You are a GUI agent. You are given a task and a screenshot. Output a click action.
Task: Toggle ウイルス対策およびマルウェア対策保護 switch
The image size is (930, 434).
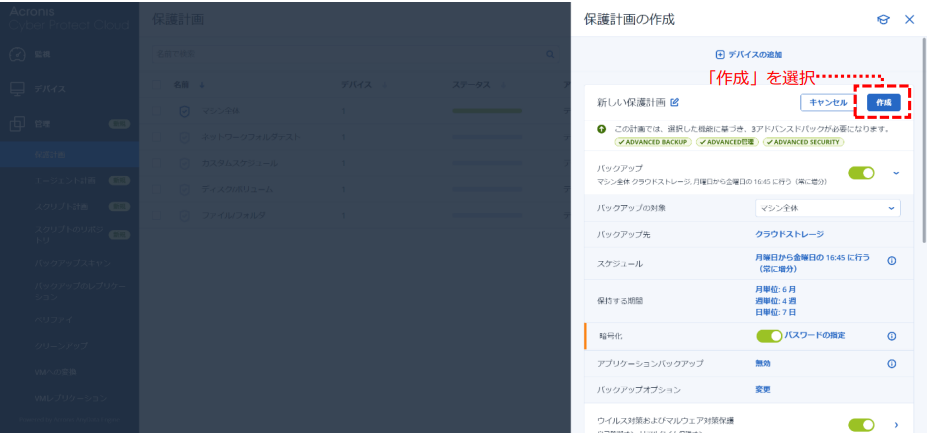(861, 425)
